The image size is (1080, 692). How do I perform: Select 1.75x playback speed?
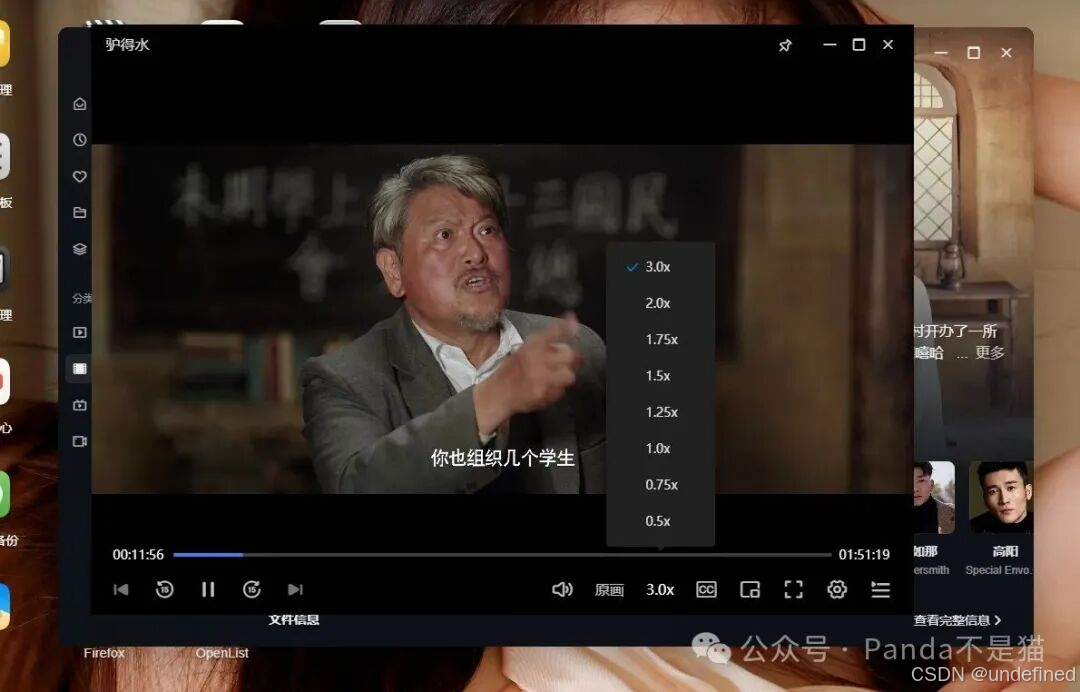pyautogui.click(x=660, y=339)
